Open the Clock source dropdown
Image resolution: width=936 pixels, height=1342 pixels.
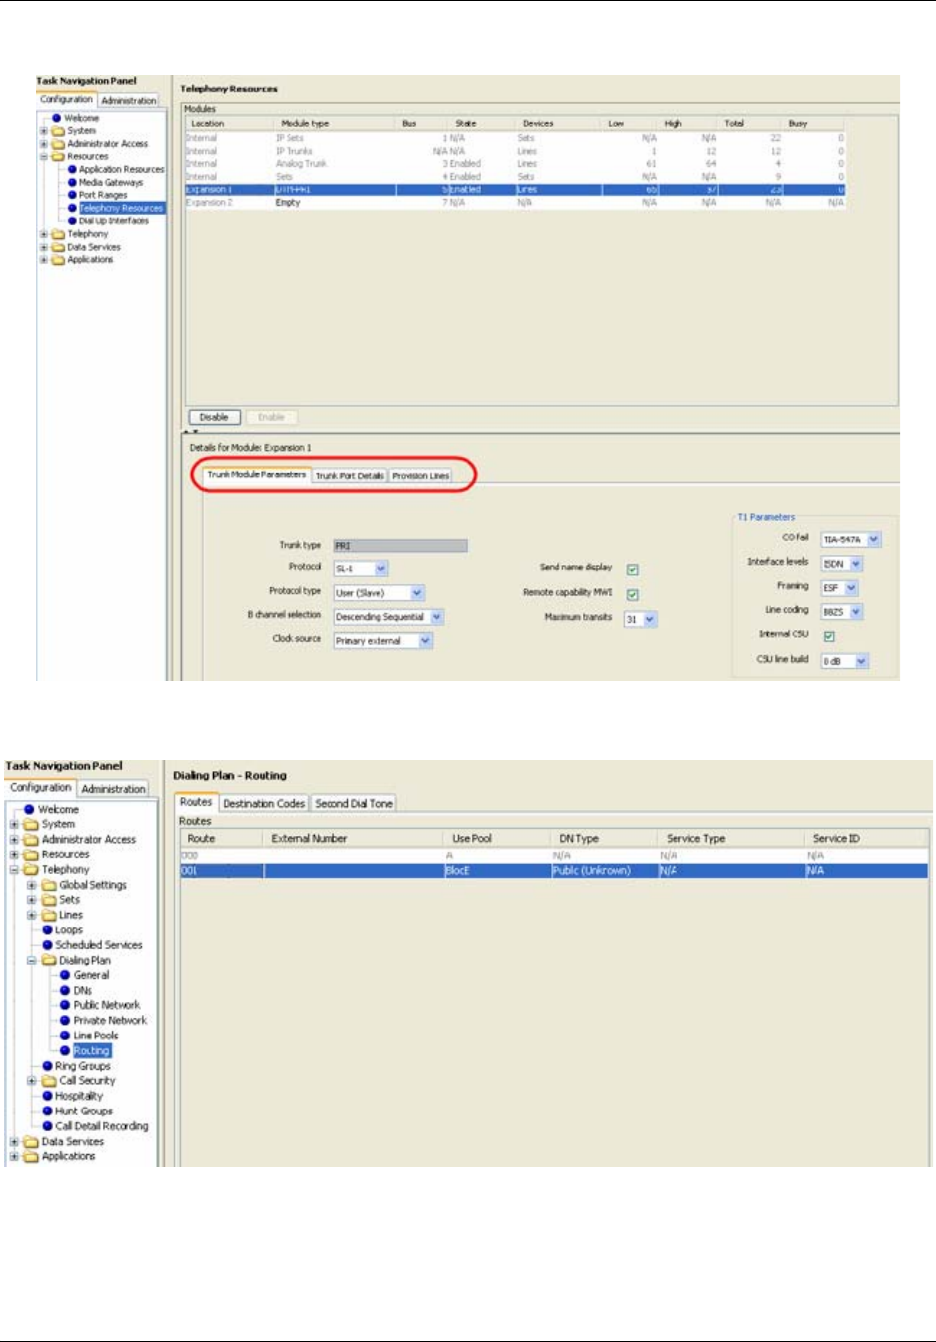click(383, 641)
